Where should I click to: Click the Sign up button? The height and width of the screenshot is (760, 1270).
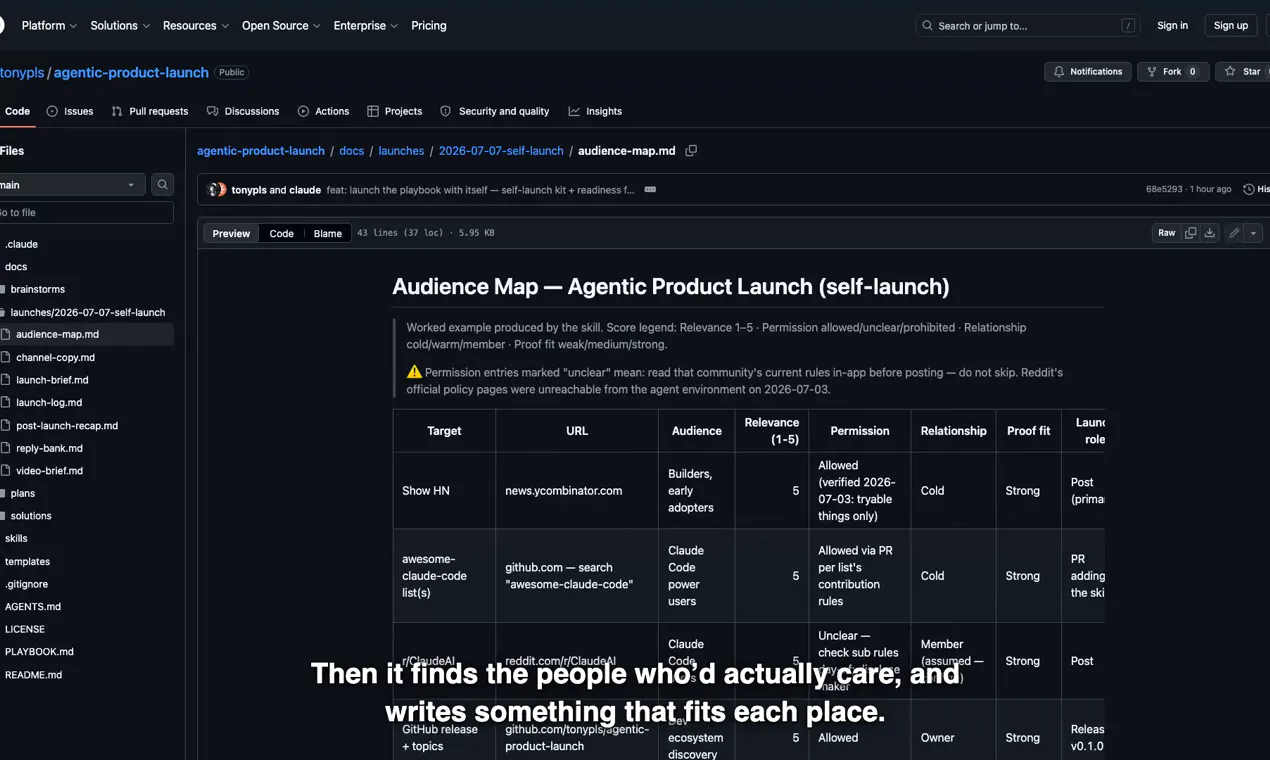coord(1230,26)
